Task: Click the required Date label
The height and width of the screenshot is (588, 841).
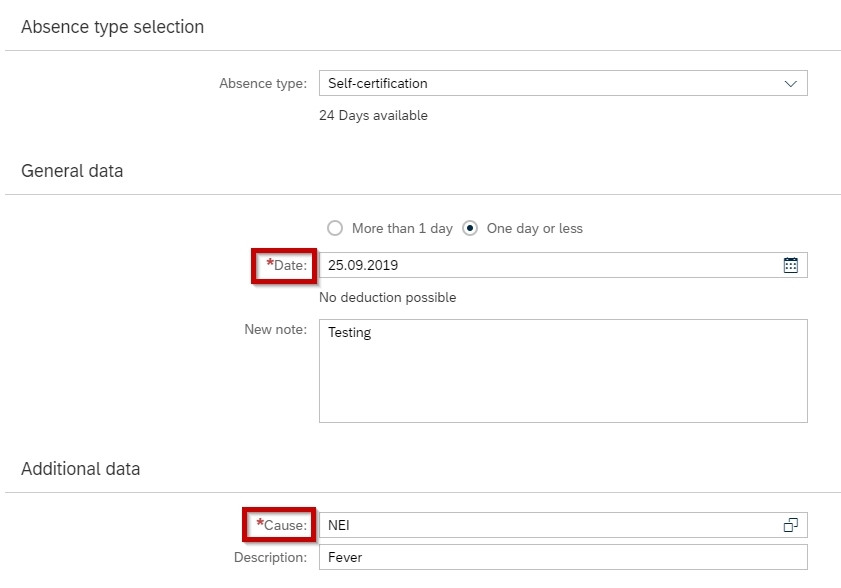Action: point(286,265)
